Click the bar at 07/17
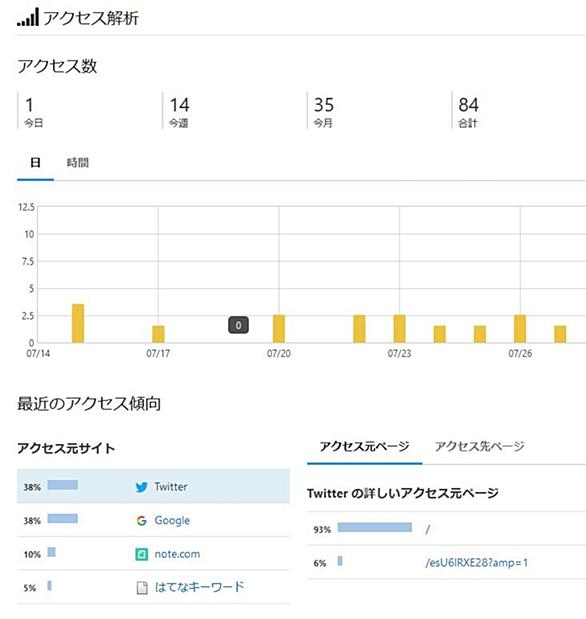The width and height of the screenshot is (586, 619). pyautogui.click(x=158, y=334)
